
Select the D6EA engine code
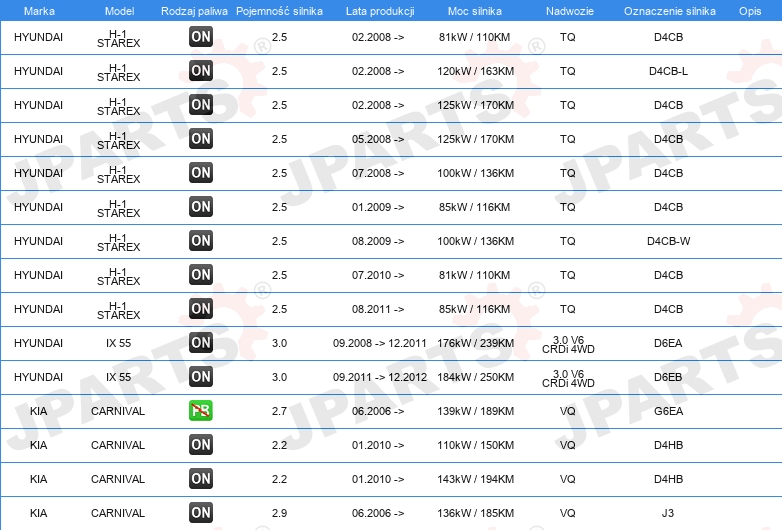tap(668, 343)
